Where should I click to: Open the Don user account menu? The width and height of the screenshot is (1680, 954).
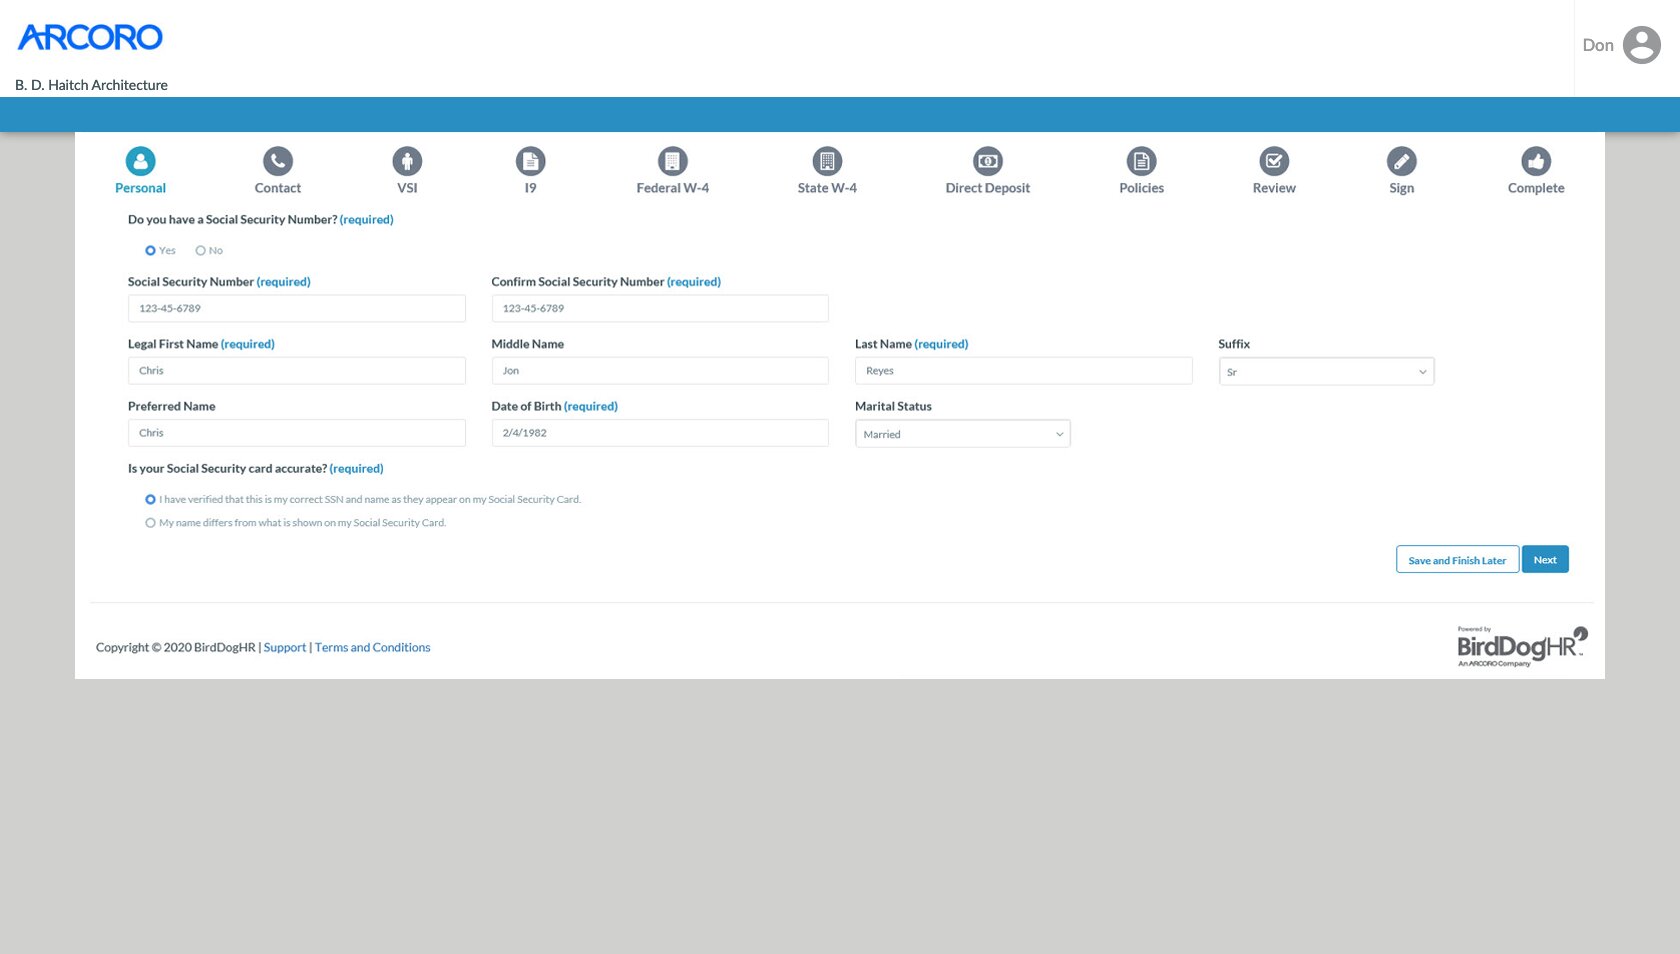[x=1621, y=46]
